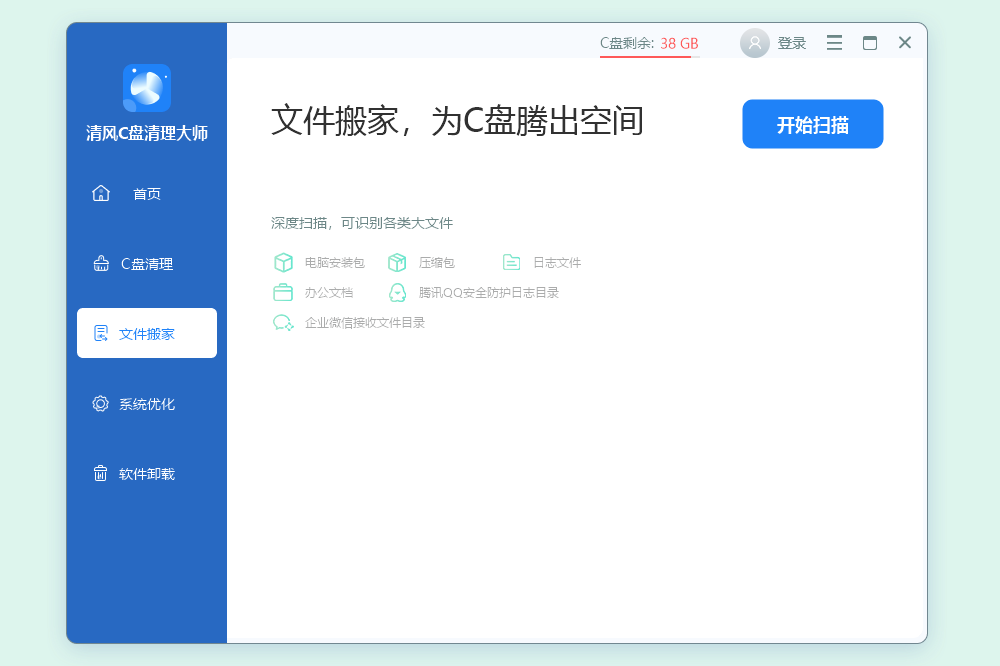This screenshot has height=666, width=1000.
Task: Open 系统优化 via its gear icon
Action: pos(100,403)
